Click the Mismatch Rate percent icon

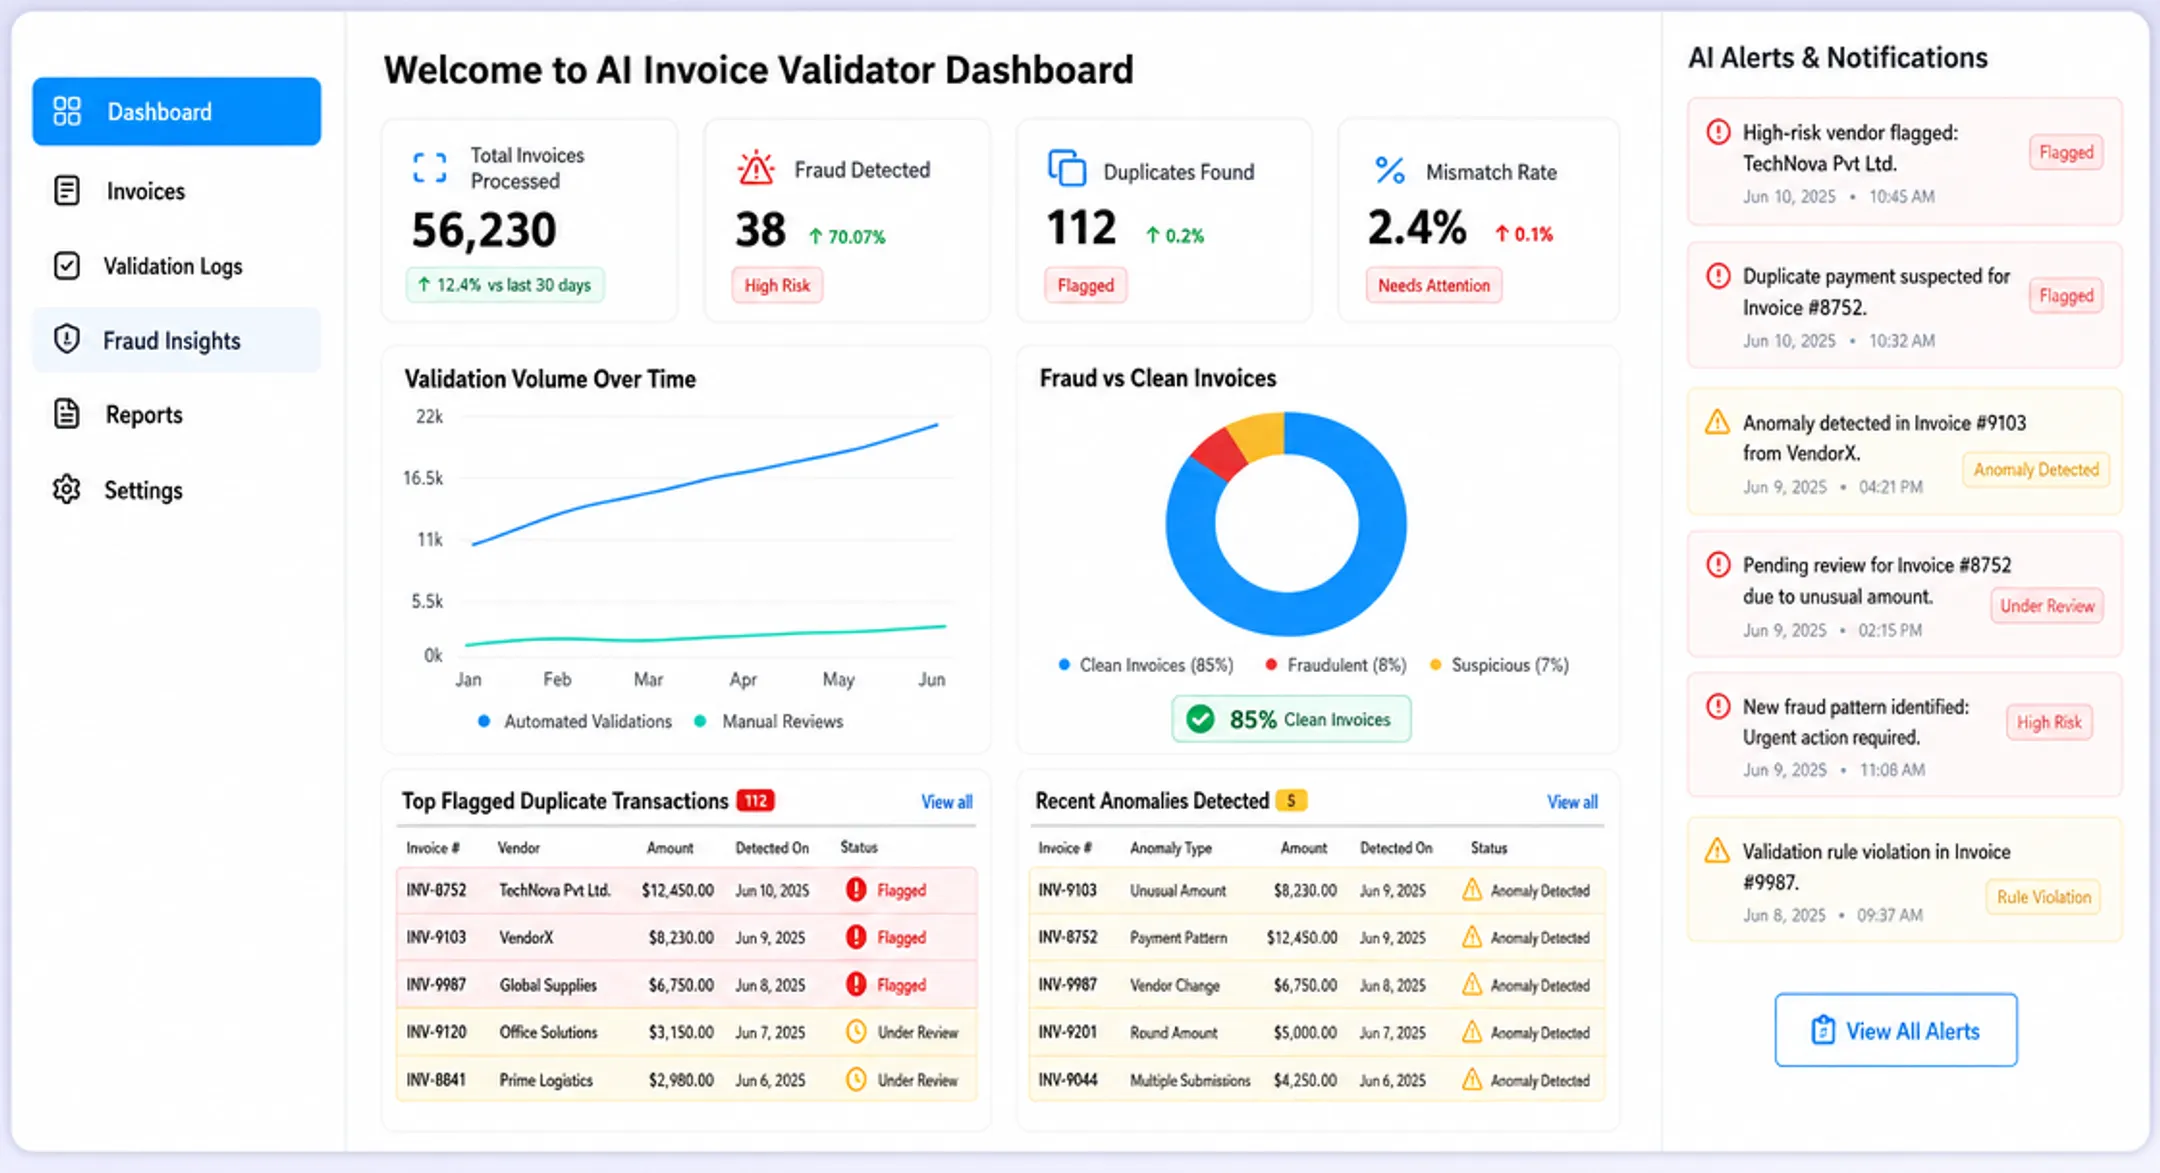click(1389, 170)
